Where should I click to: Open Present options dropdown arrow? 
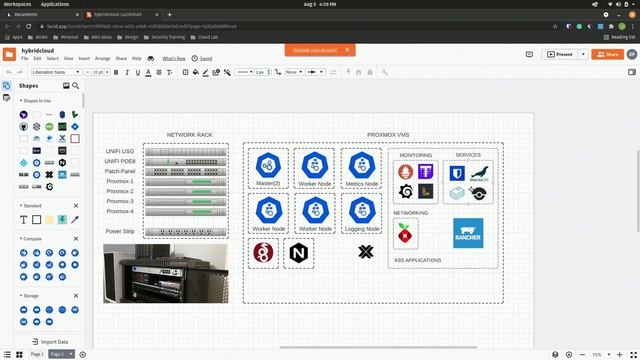coord(583,54)
